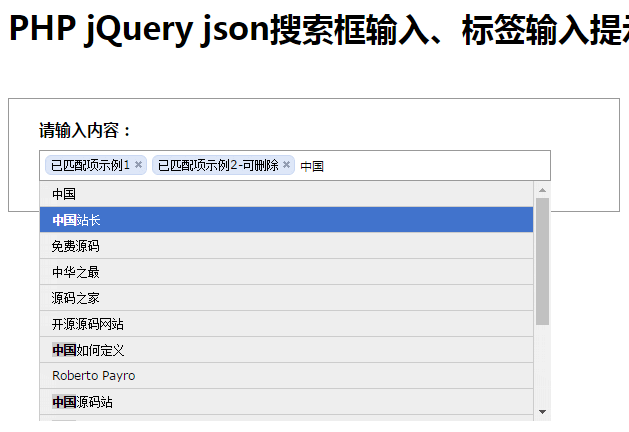Image resolution: width=629 pixels, height=432 pixels.
Task: Click the suggestion list scroll-up arrow
Action: [x=543, y=189]
